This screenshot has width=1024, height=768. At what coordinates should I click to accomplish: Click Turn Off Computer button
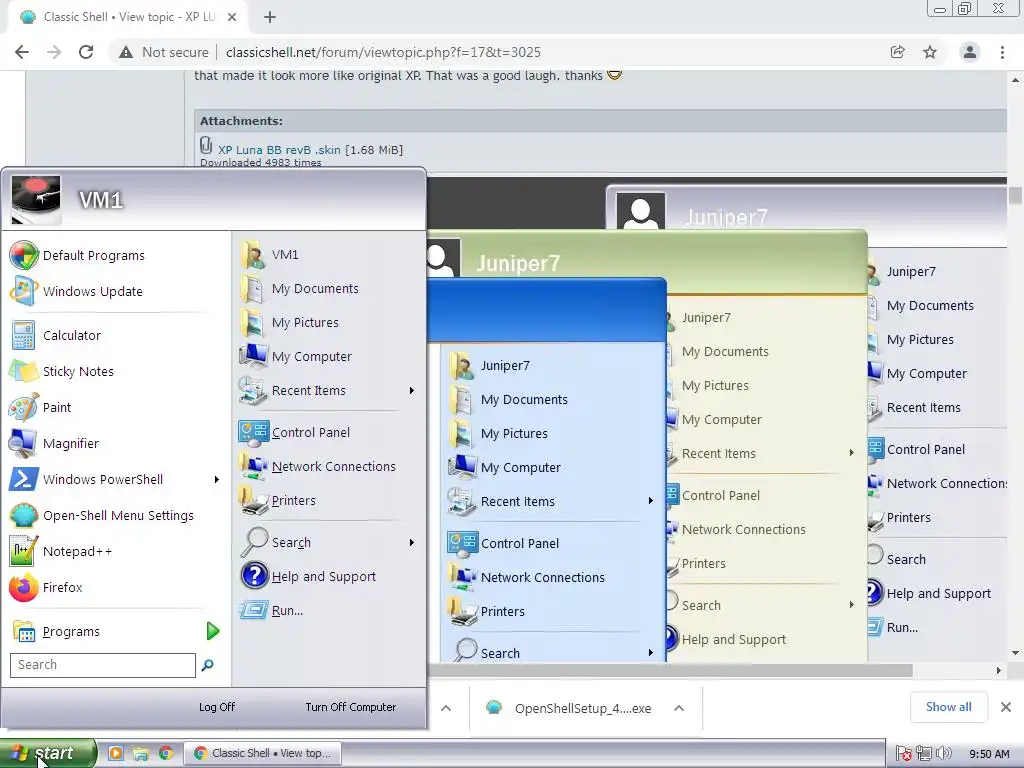(x=351, y=707)
